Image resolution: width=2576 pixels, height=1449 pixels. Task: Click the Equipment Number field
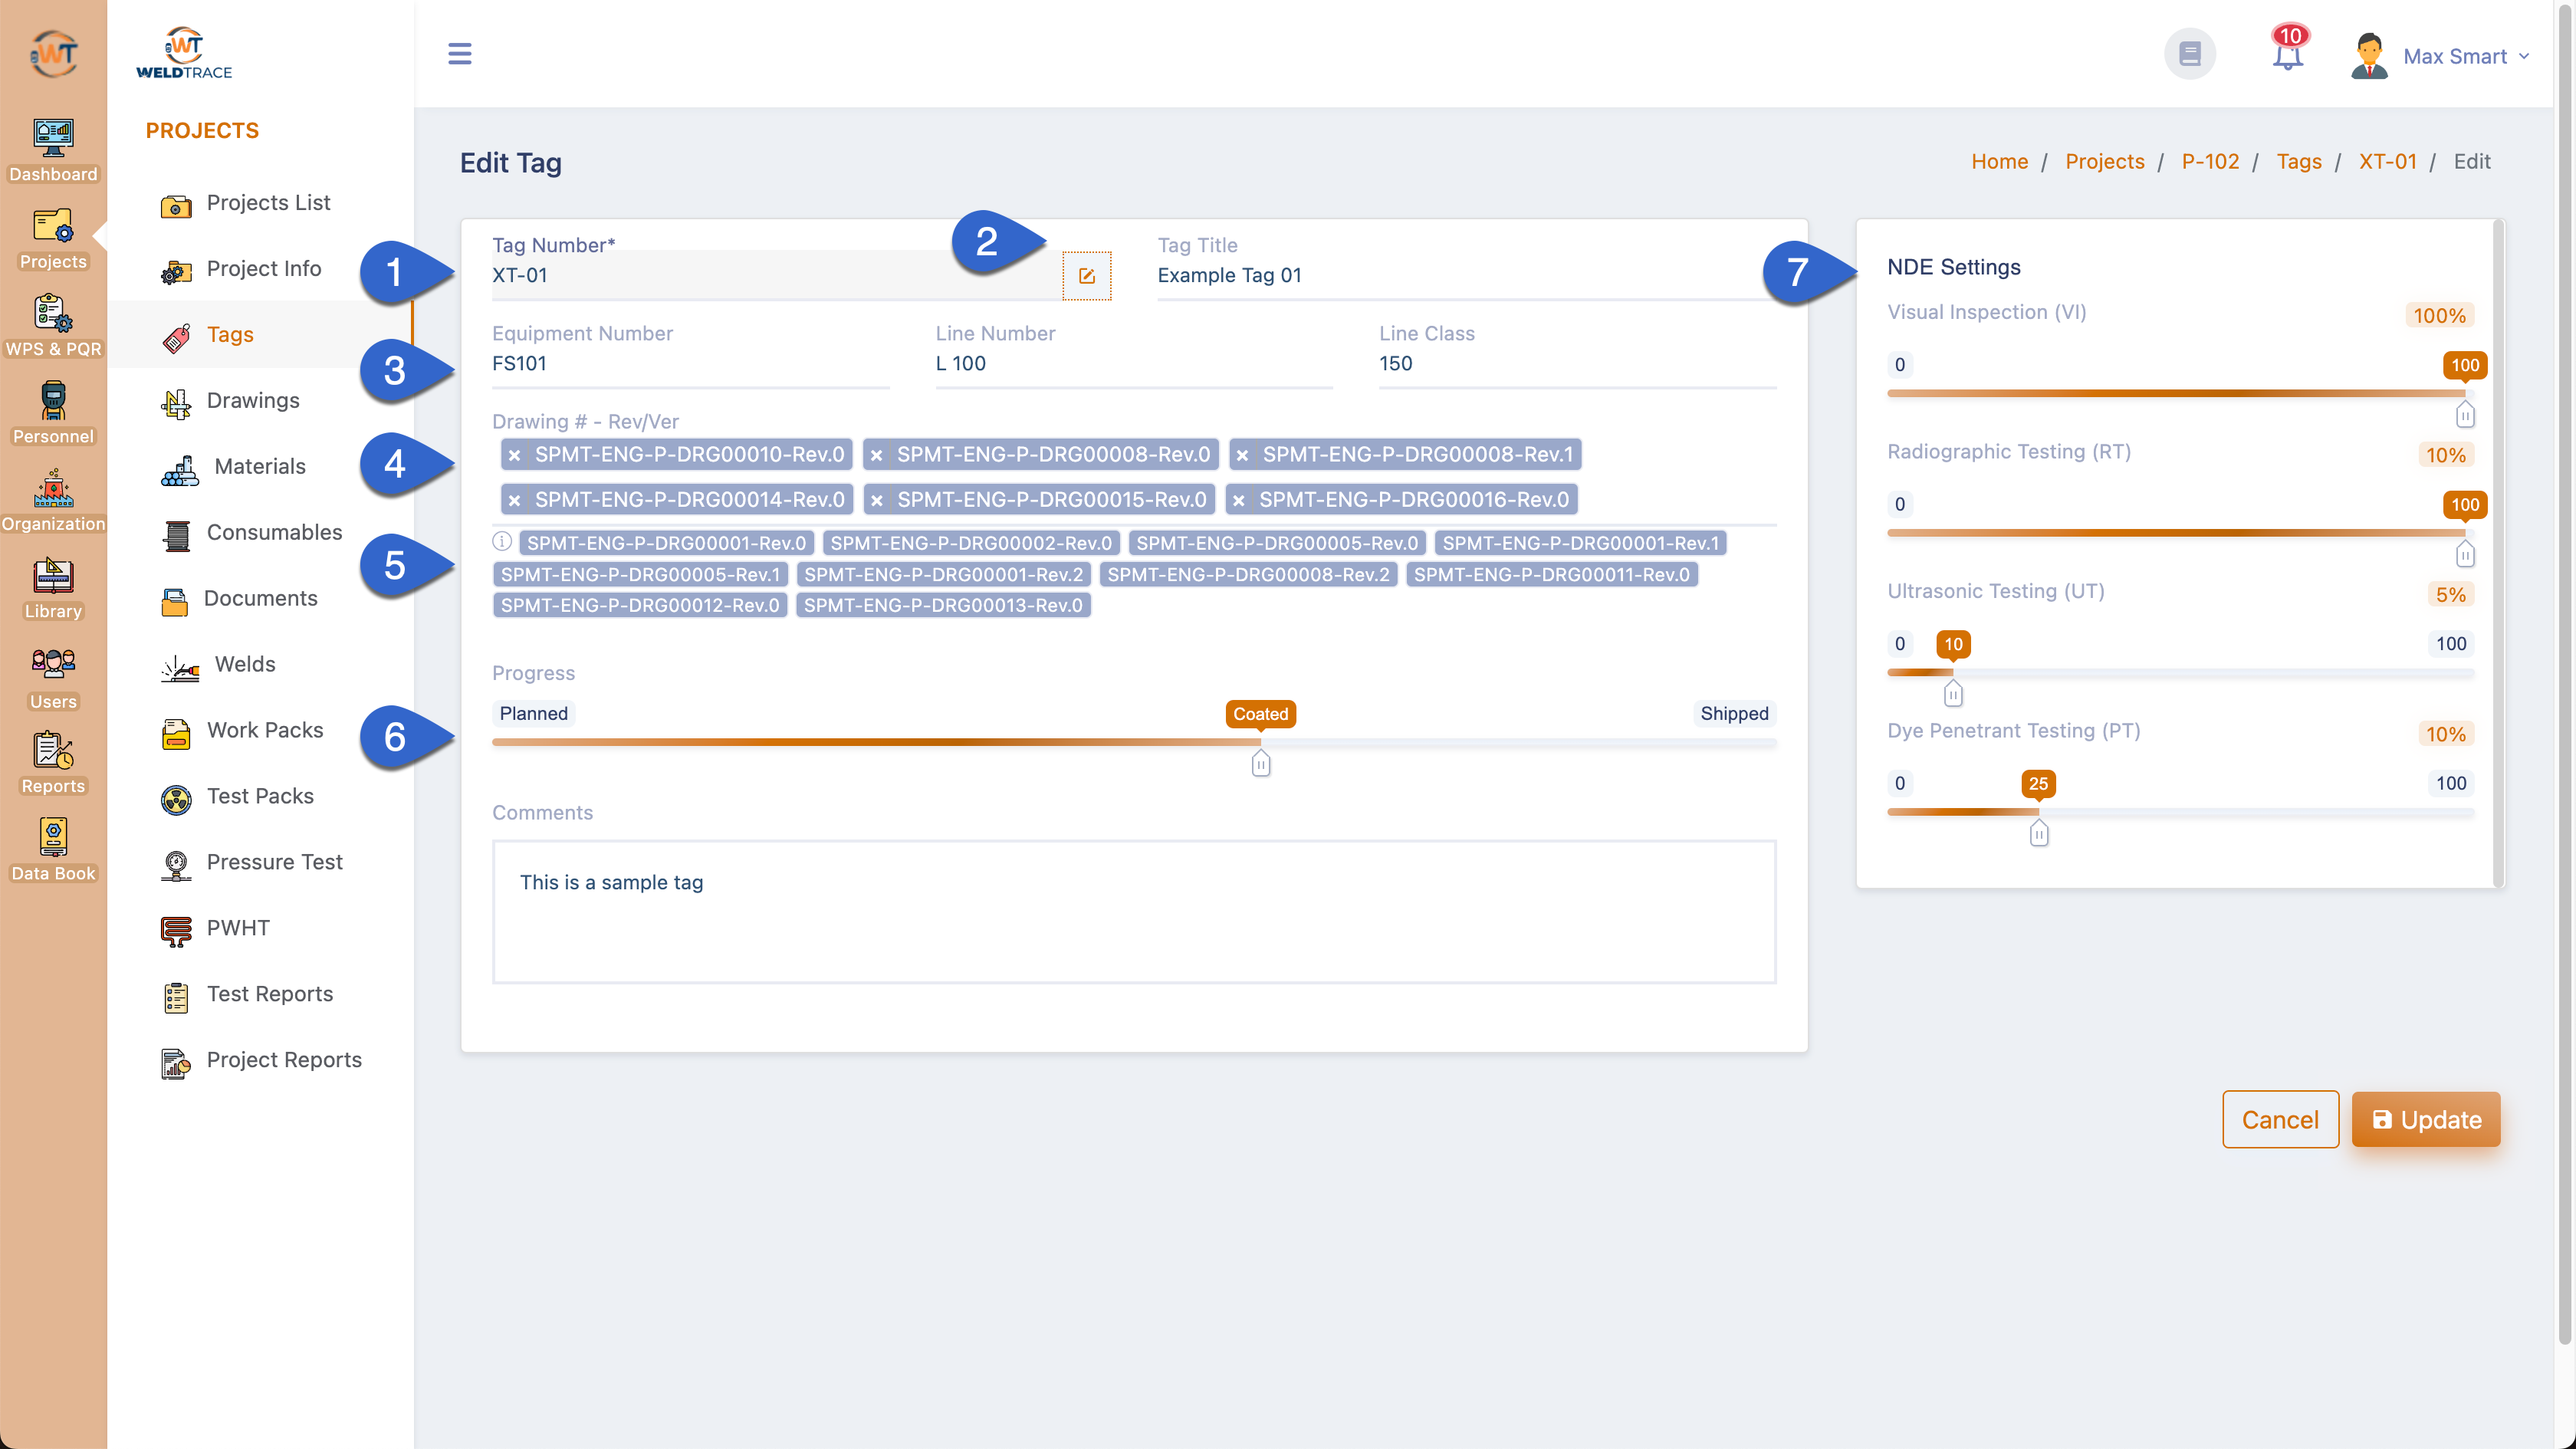click(x=690, y=364)
